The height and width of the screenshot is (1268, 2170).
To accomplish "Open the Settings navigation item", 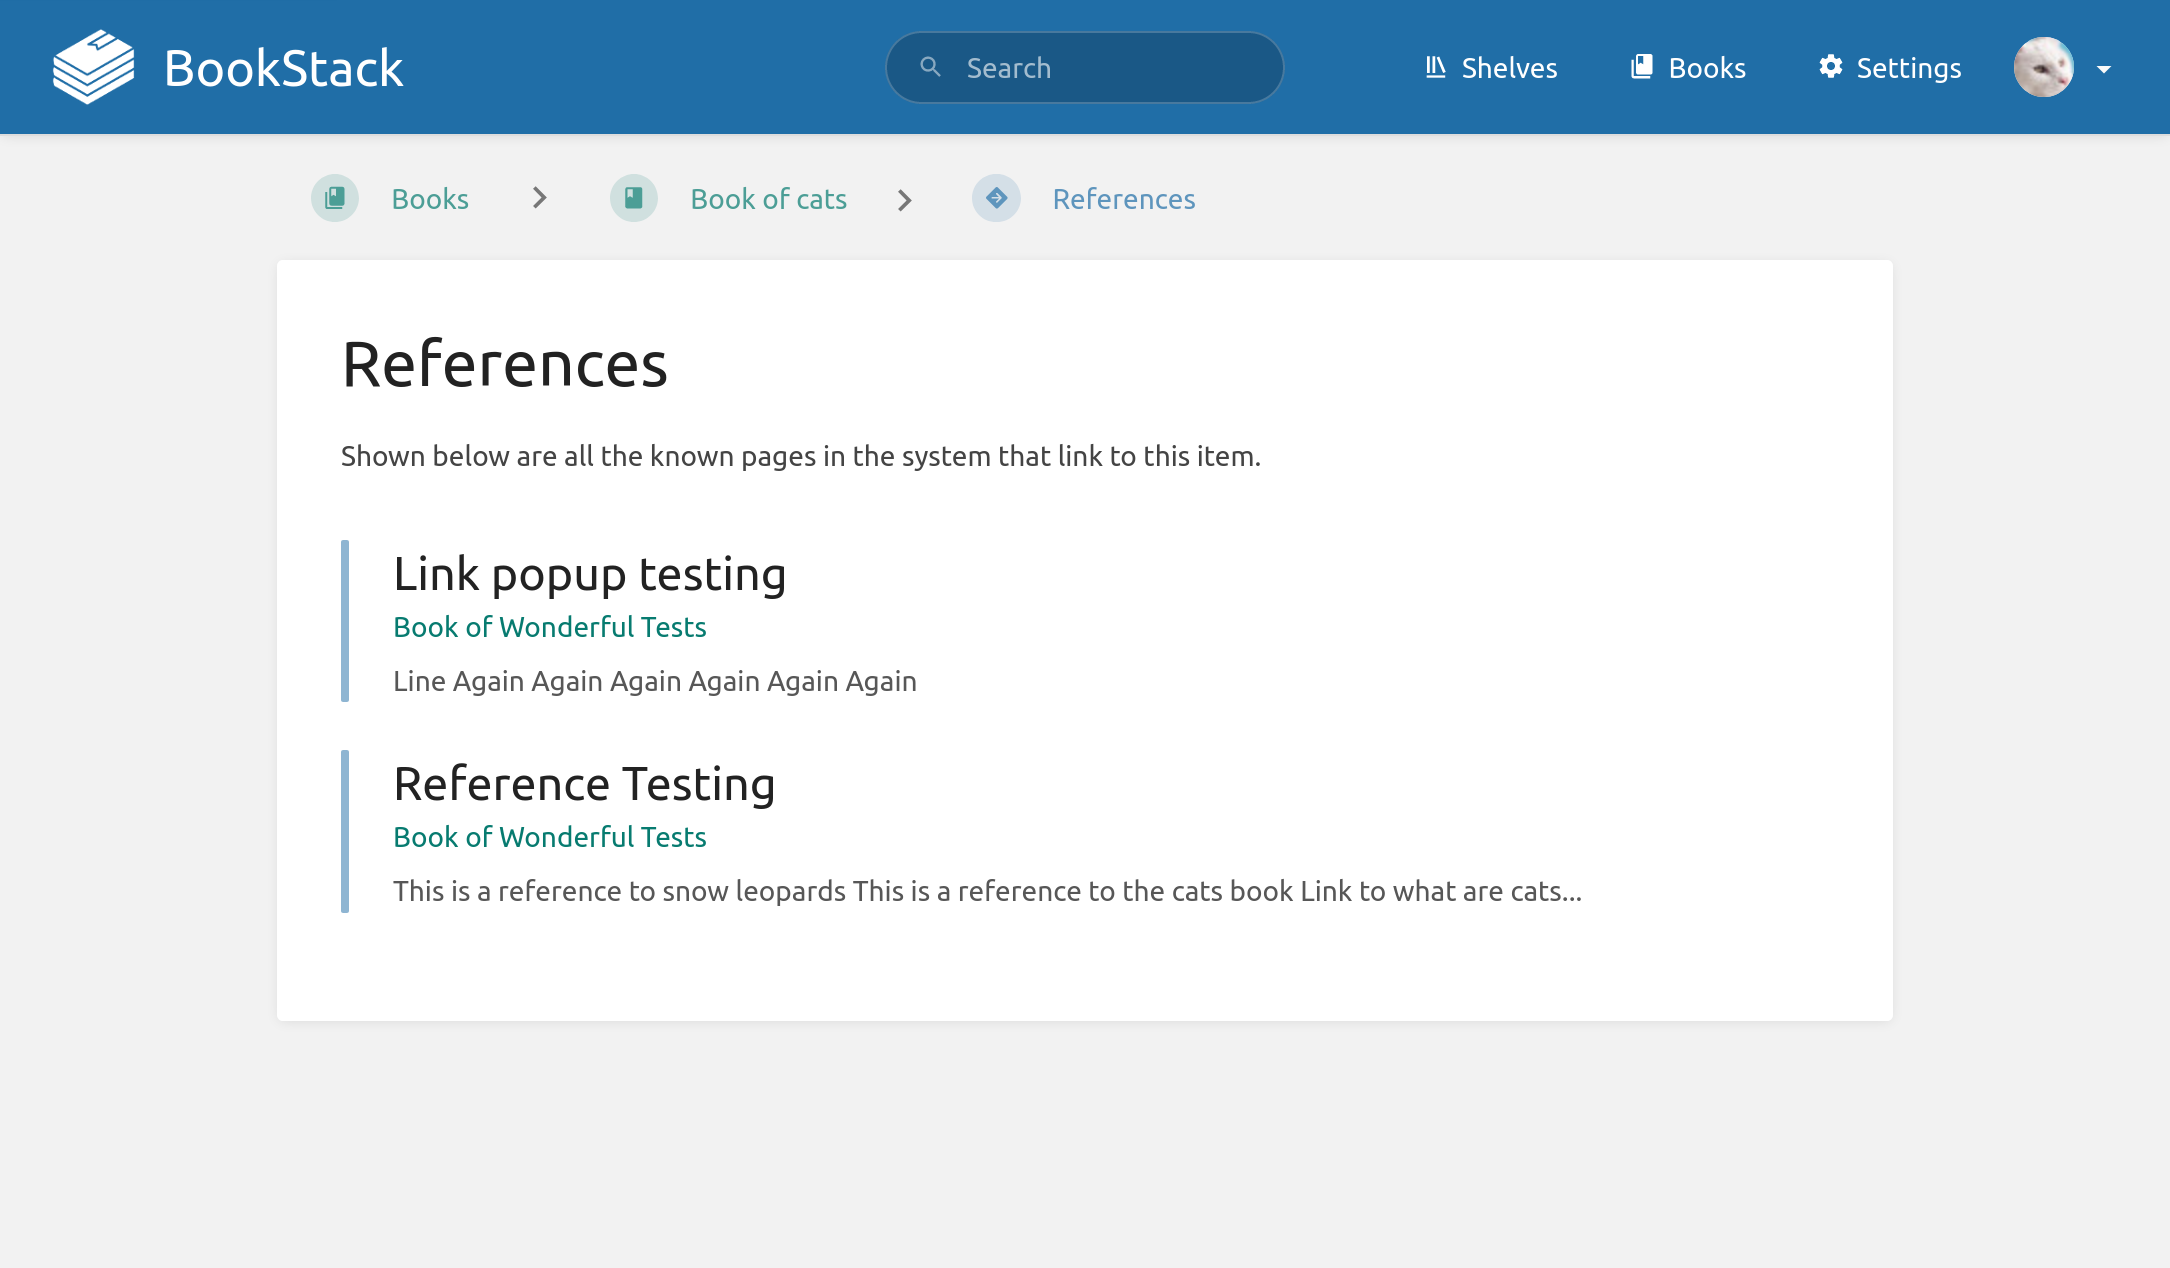I will (x=1908, y=67).
